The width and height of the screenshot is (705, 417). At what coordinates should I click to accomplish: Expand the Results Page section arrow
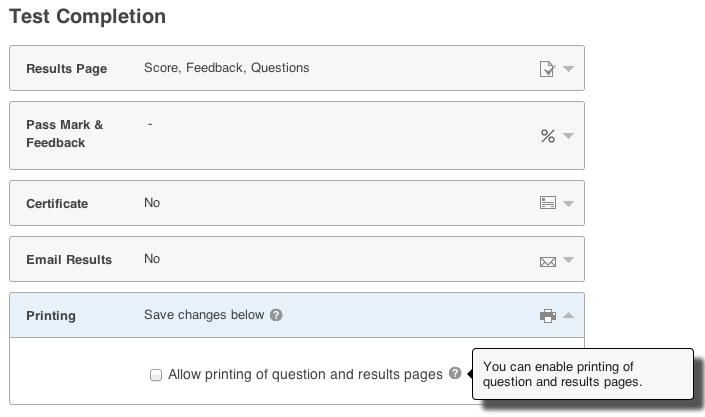click(568, 69)
